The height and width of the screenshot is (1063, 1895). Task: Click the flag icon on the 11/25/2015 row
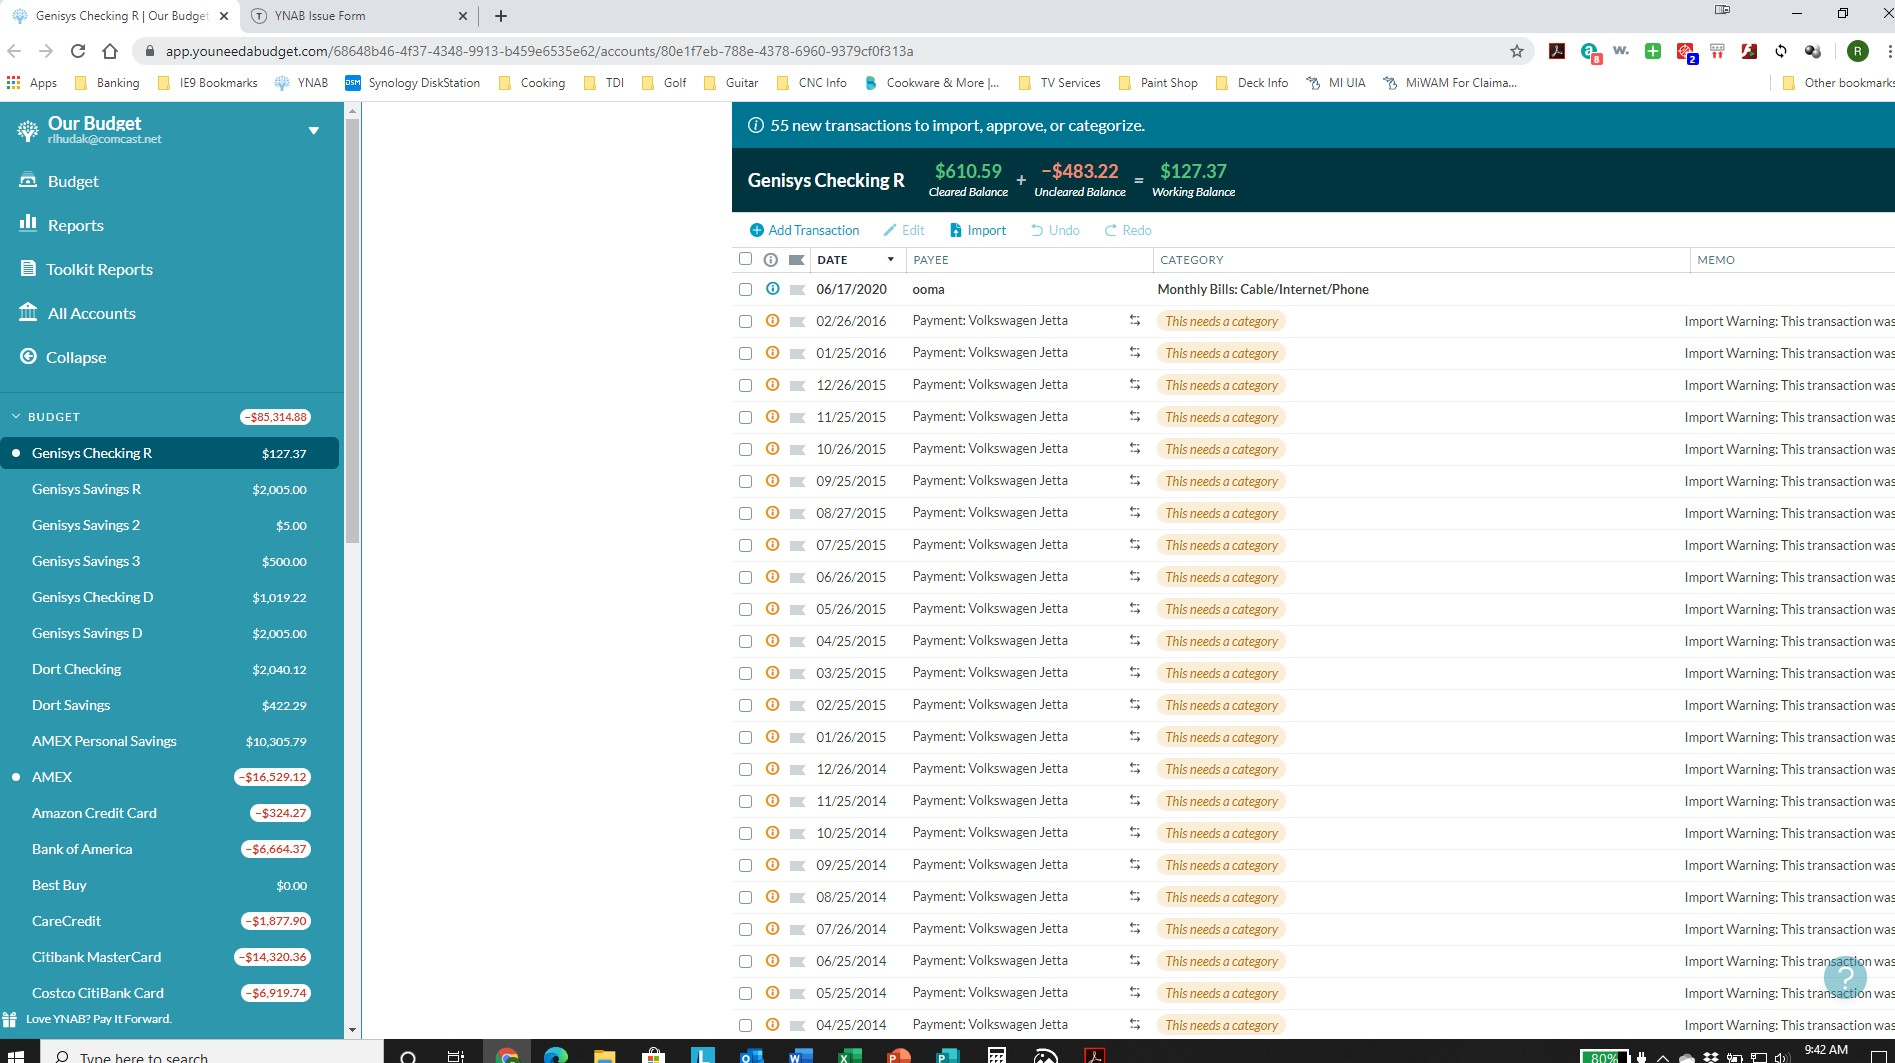click(797, 417)
